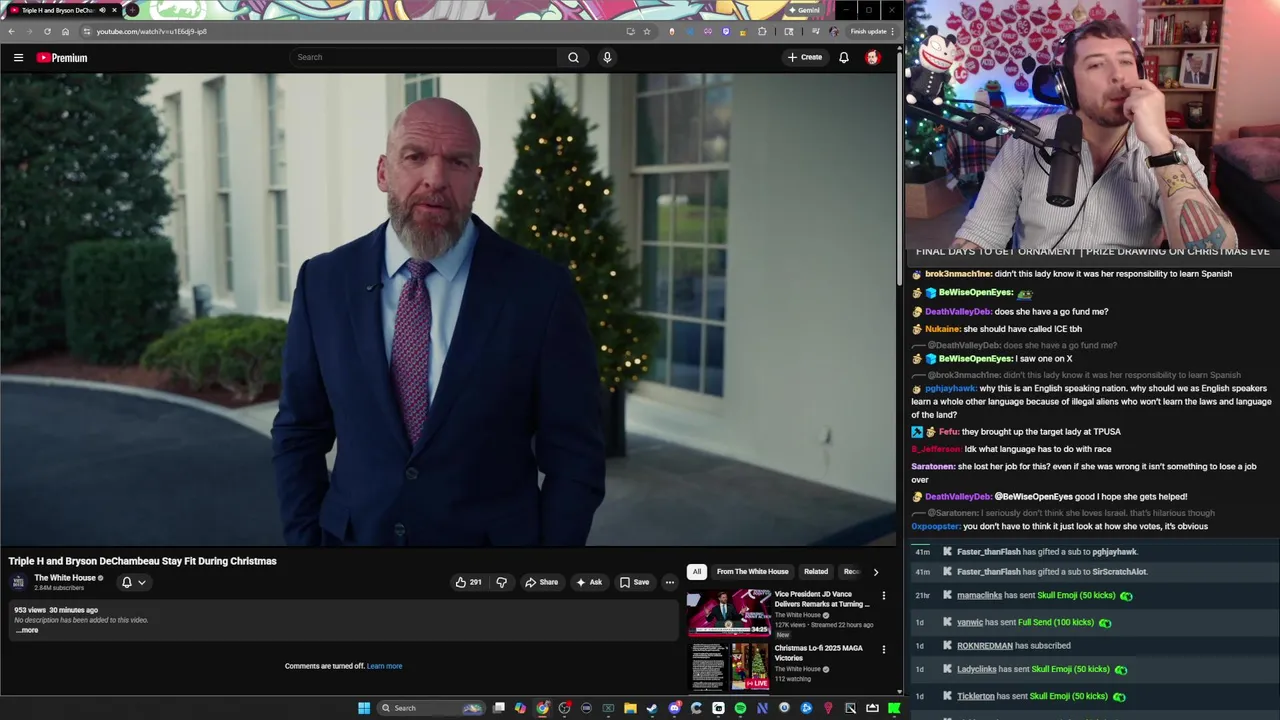Dislike the video with thumbs-down

[x=502, y=582]
